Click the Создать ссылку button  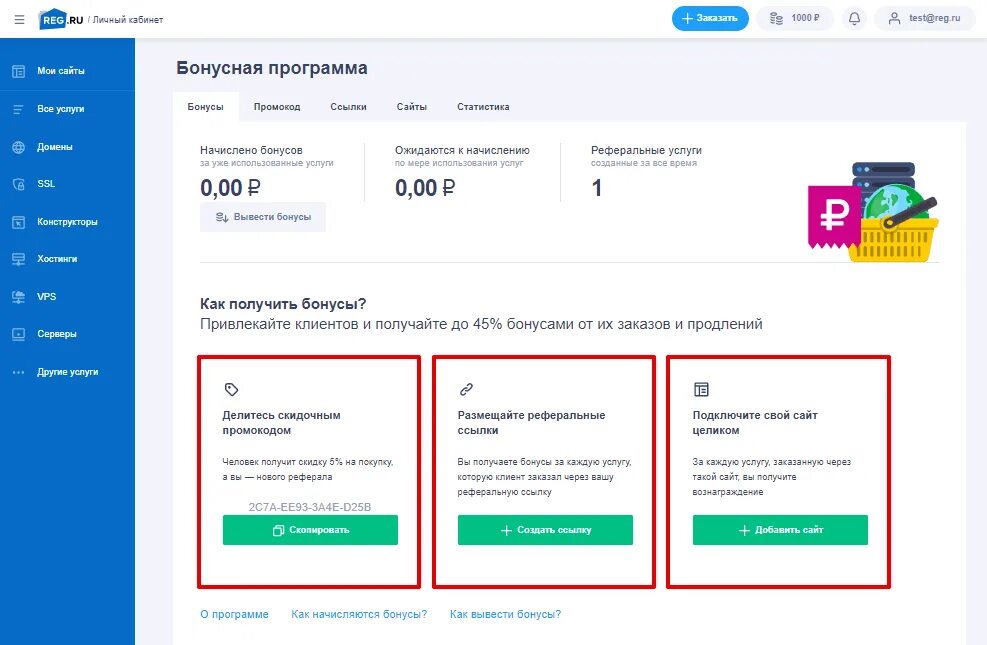[x=545, y=530]
